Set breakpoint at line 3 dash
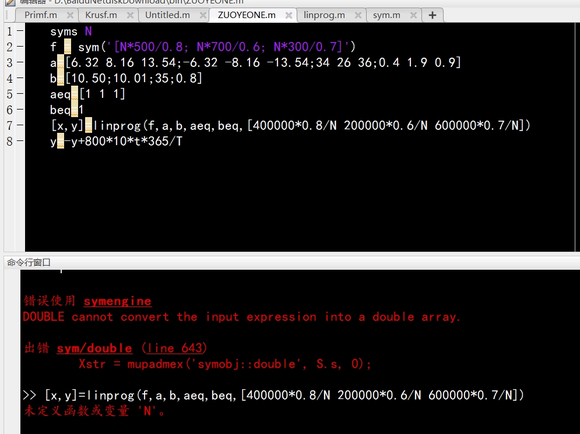This screenshot has width=580, height=434. [20, 63]
